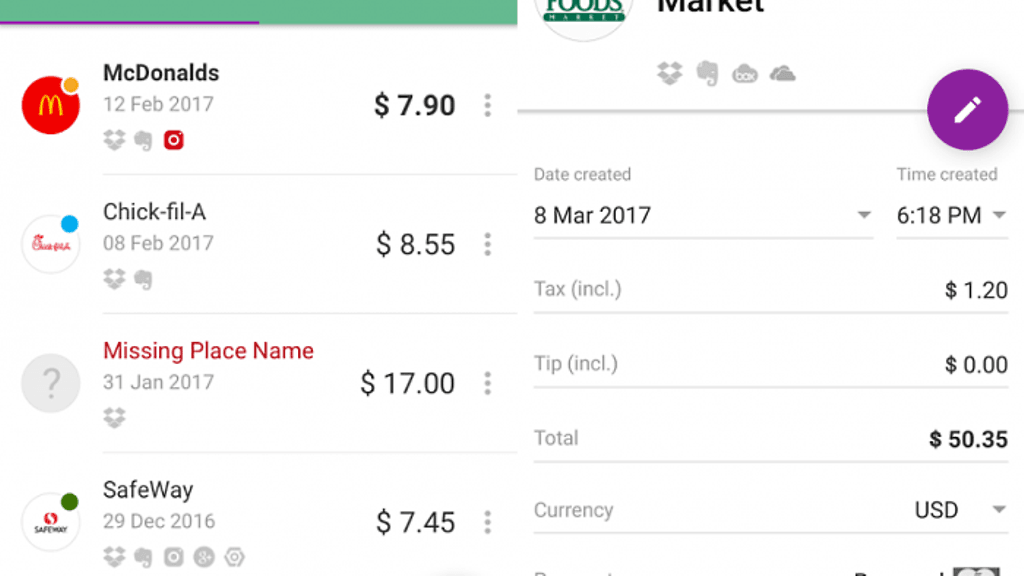Open McDonalds receipt overflow menu
Screen dimensions: 1024x576
click(487, 105)
